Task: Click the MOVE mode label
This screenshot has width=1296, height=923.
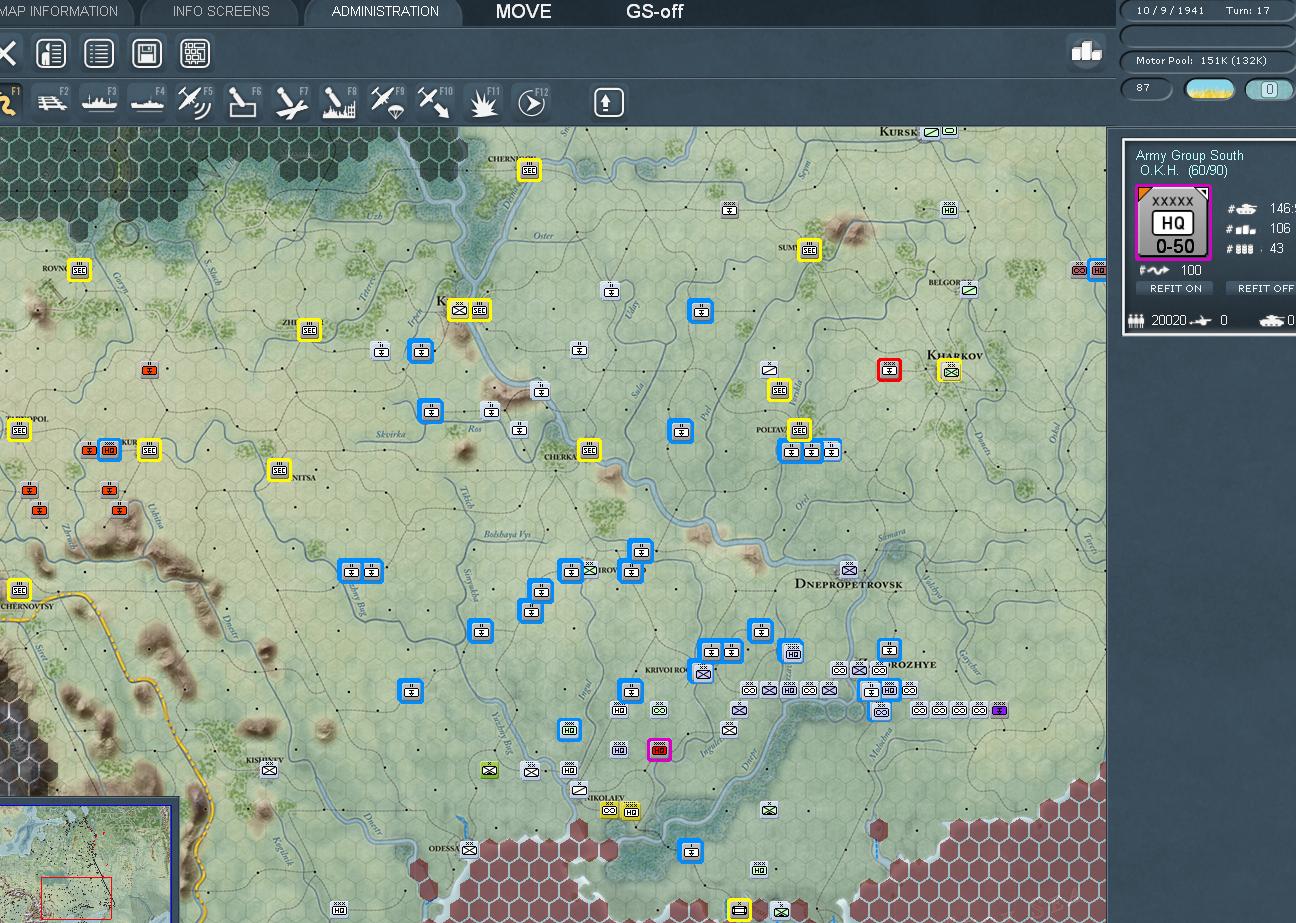Action: click(523, 12)
